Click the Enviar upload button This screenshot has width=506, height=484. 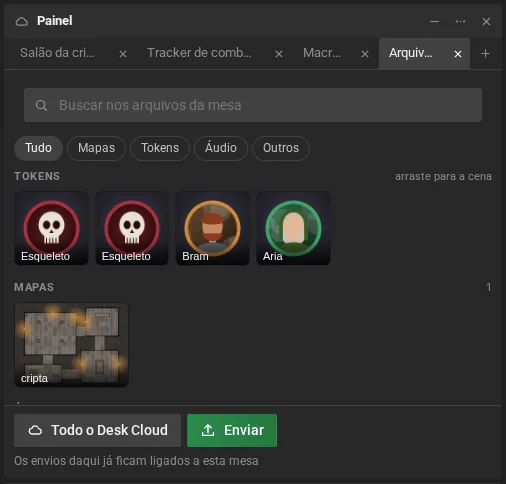[232, 430]
